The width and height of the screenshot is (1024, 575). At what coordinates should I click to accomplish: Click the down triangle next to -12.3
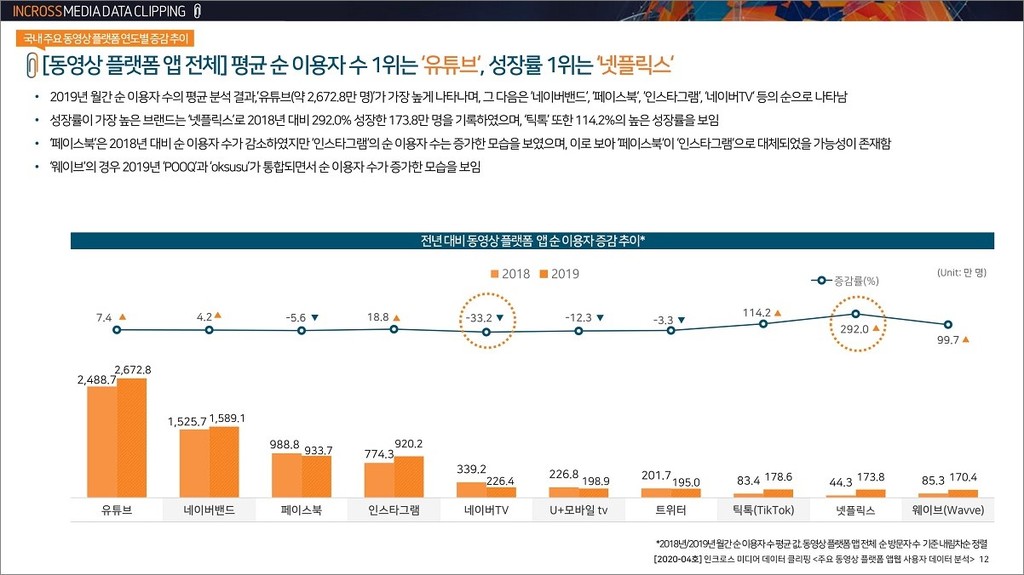pyautogui.click(x=600, y=318)
